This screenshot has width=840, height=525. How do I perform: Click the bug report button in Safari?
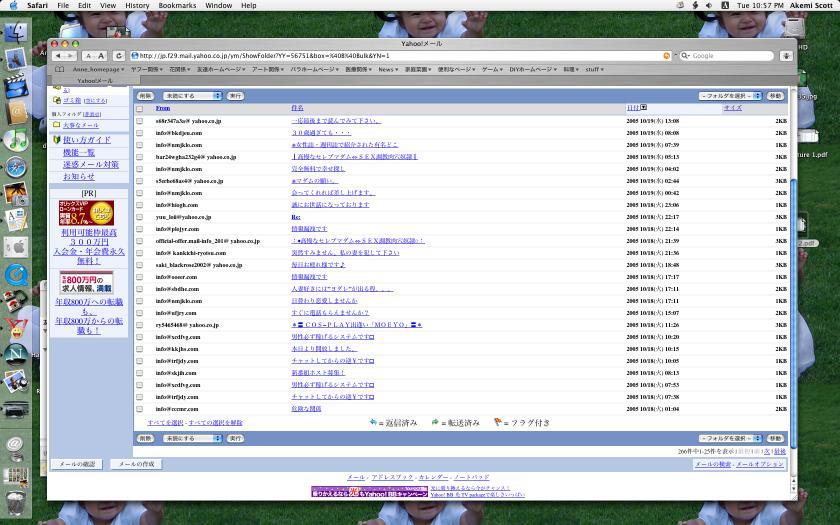click(x=786, y=56)
